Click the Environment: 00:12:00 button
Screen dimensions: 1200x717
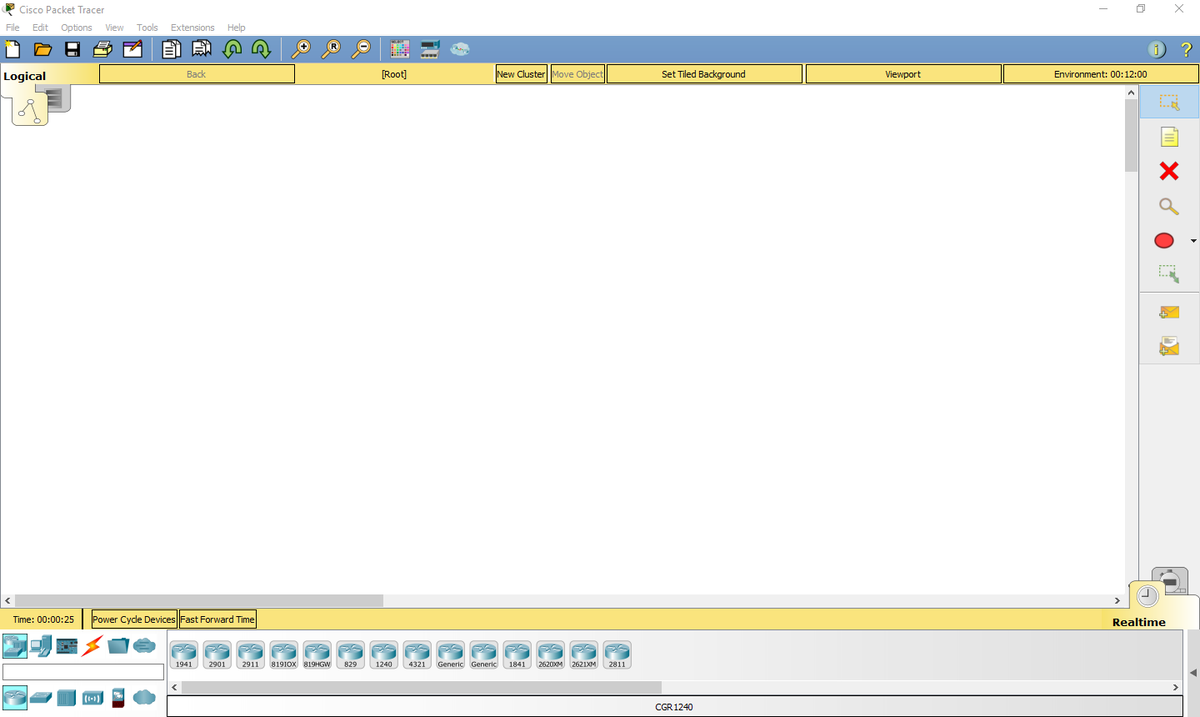coord(1100,74)
